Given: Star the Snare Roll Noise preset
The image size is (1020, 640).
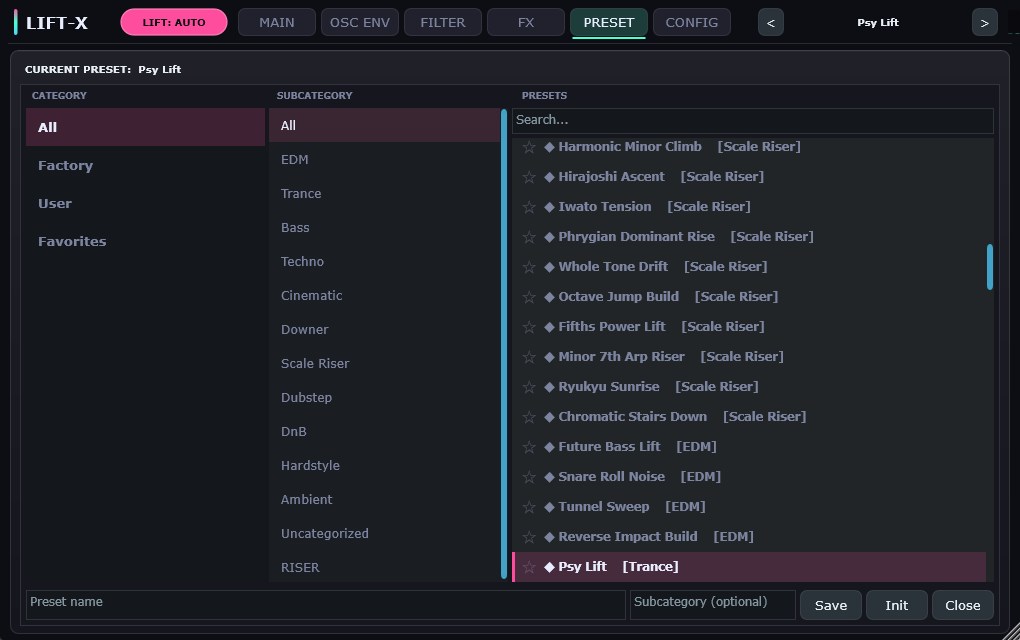Looking at the screenshot, I should (529, 477).
